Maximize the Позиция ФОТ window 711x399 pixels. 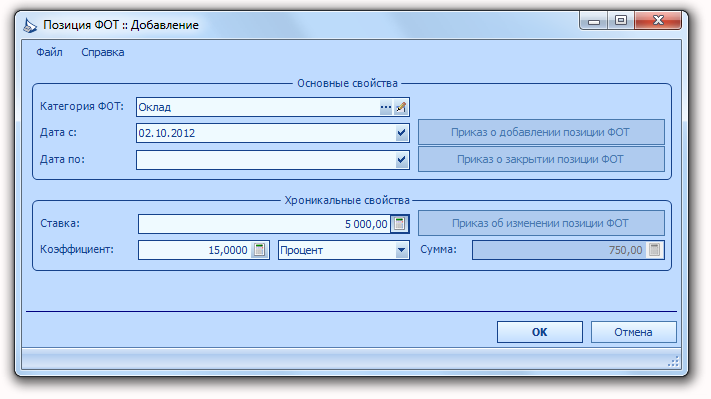pos(621,21)
